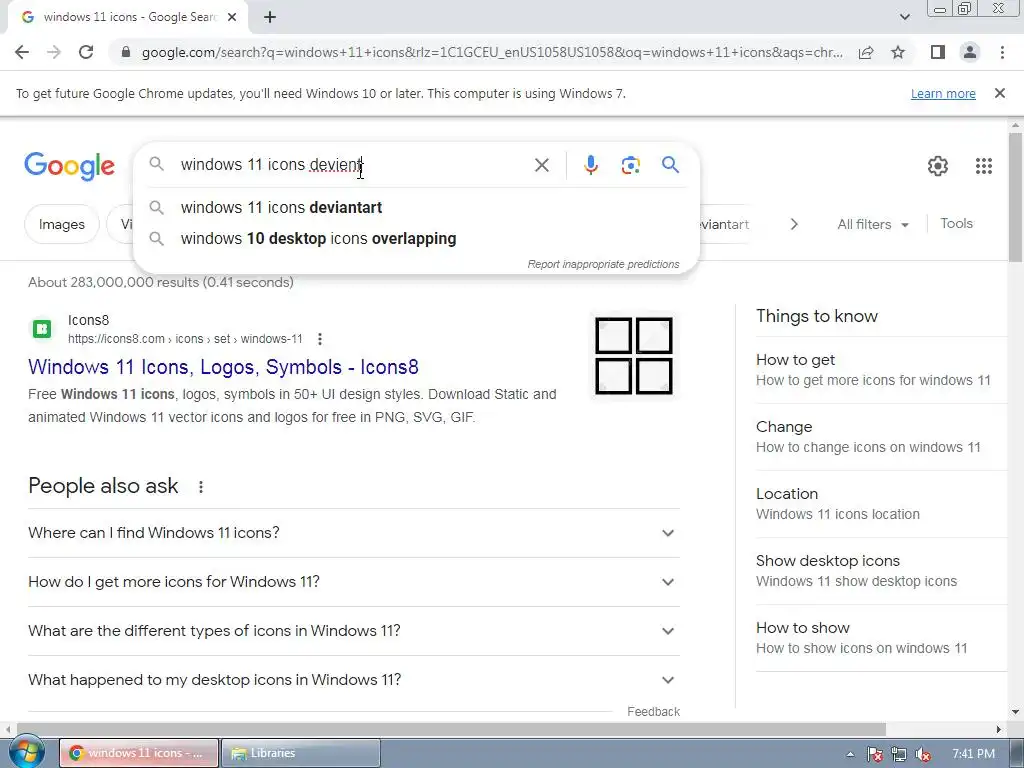Open the Google apps grid

(x=984, y=166)
